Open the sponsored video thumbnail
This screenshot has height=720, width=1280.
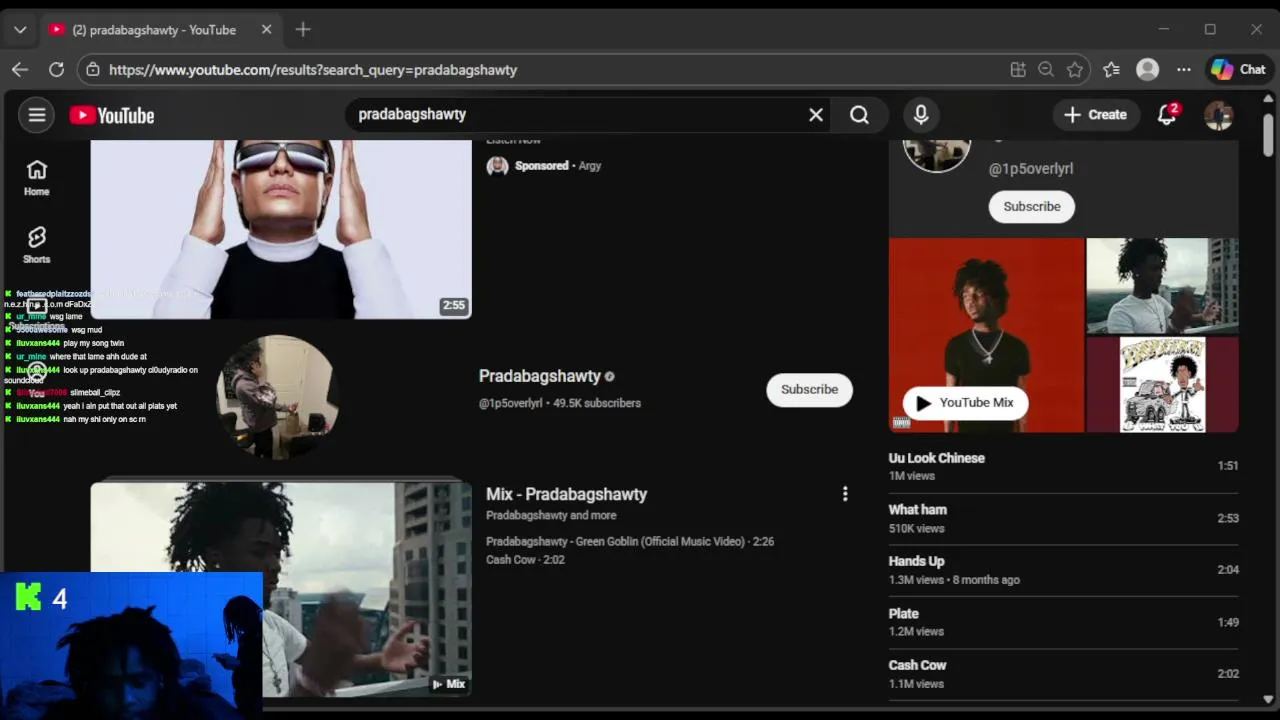click(281, 229)
